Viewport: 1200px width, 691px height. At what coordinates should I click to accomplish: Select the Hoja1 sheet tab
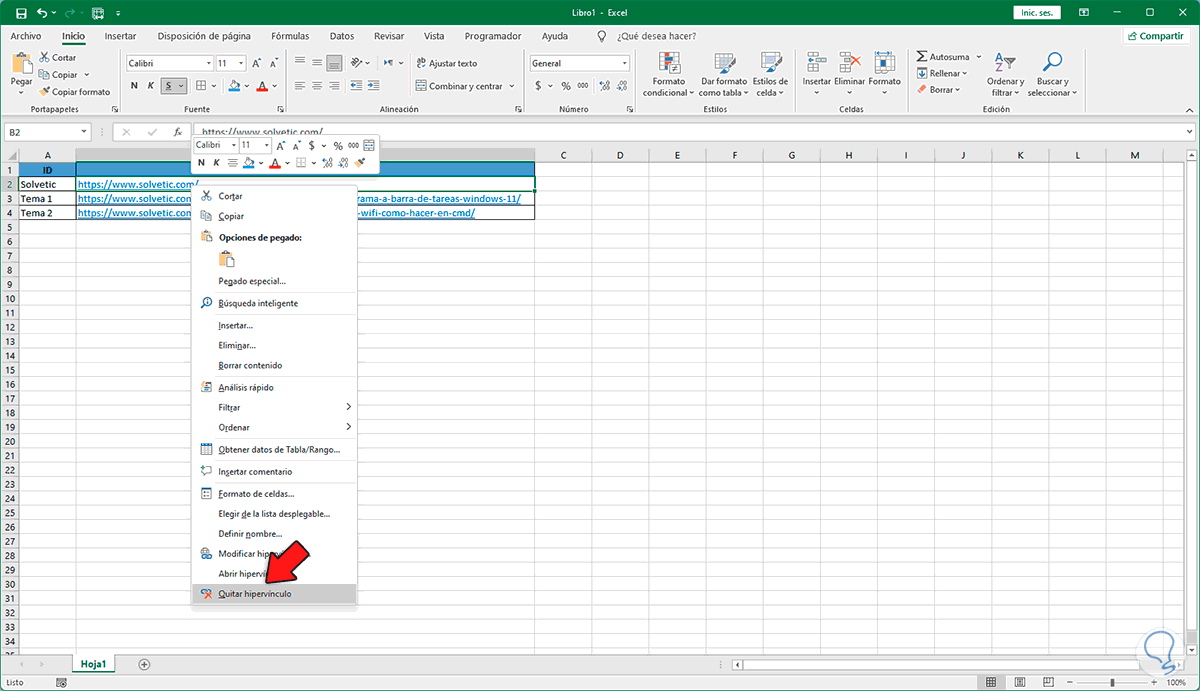94,664
